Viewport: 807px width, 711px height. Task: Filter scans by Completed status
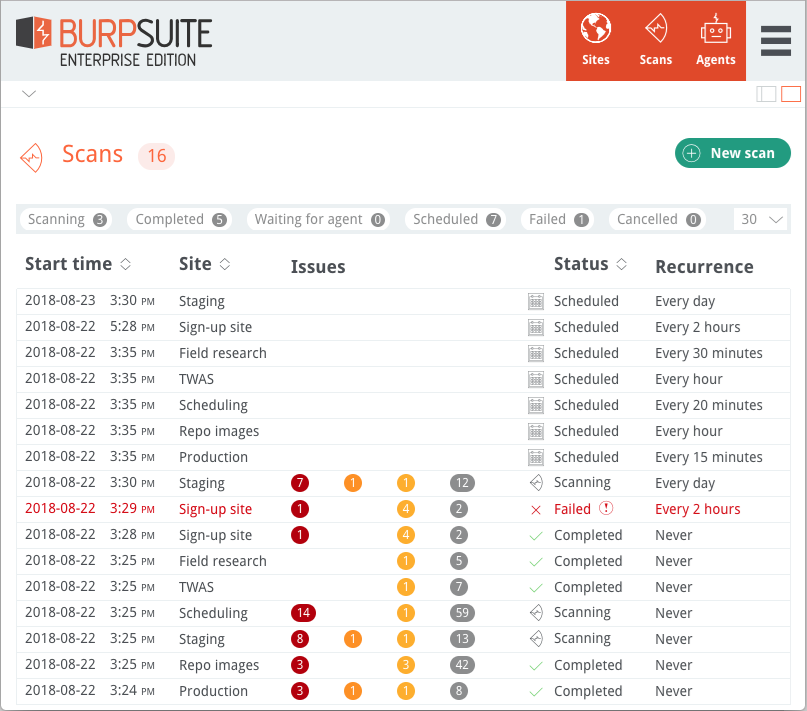[180, 219]
